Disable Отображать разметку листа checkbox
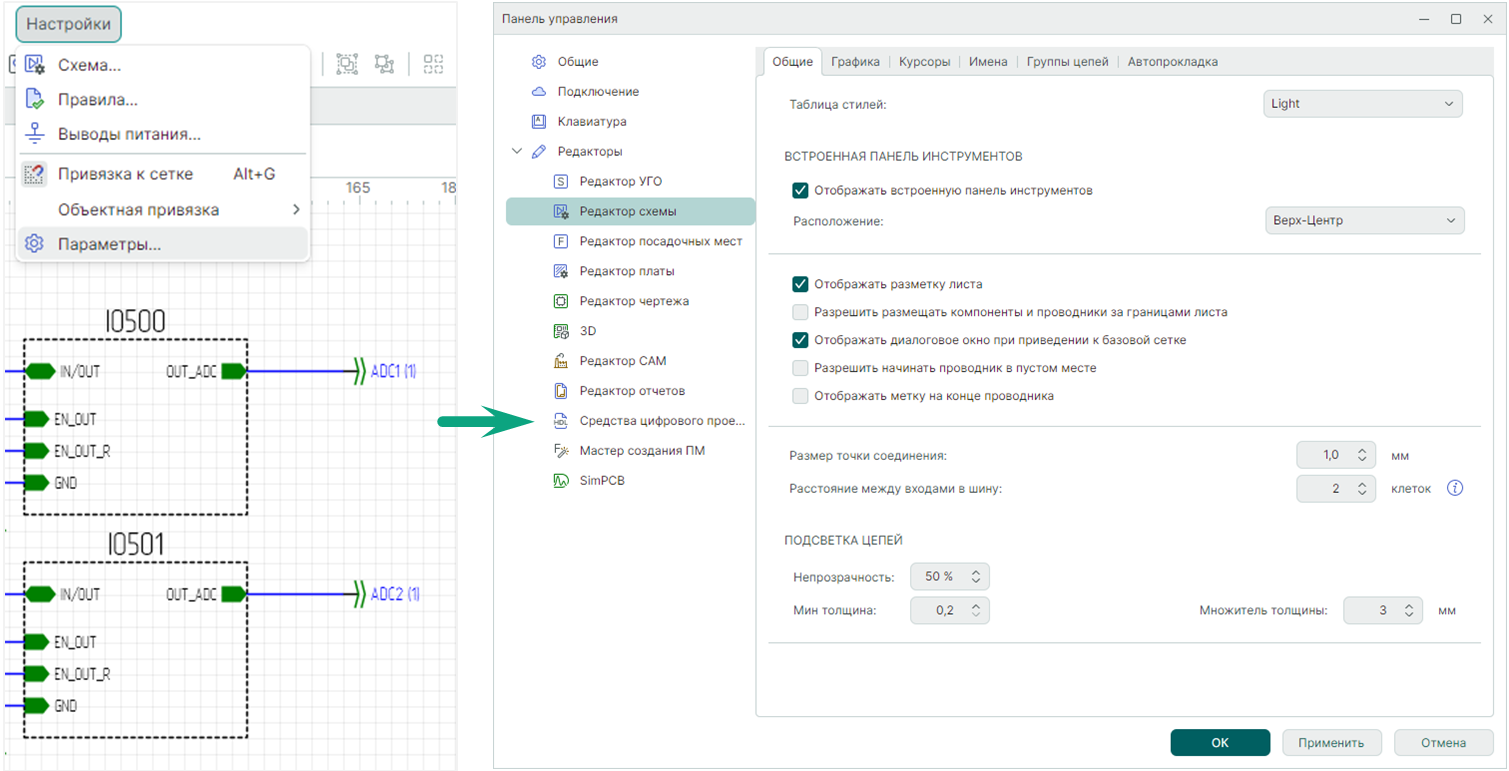Screen dimensions: 1509x771 [800, 284]
